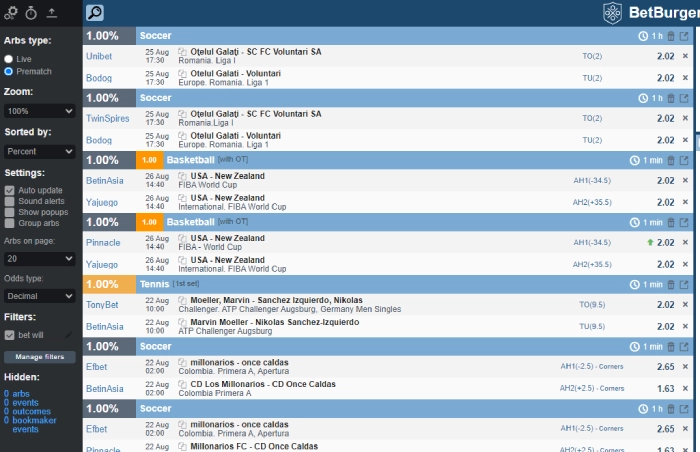Open the Zoom 100% dropdown
The width and height of the screenshot is (700, 452).
click(39, 111)
